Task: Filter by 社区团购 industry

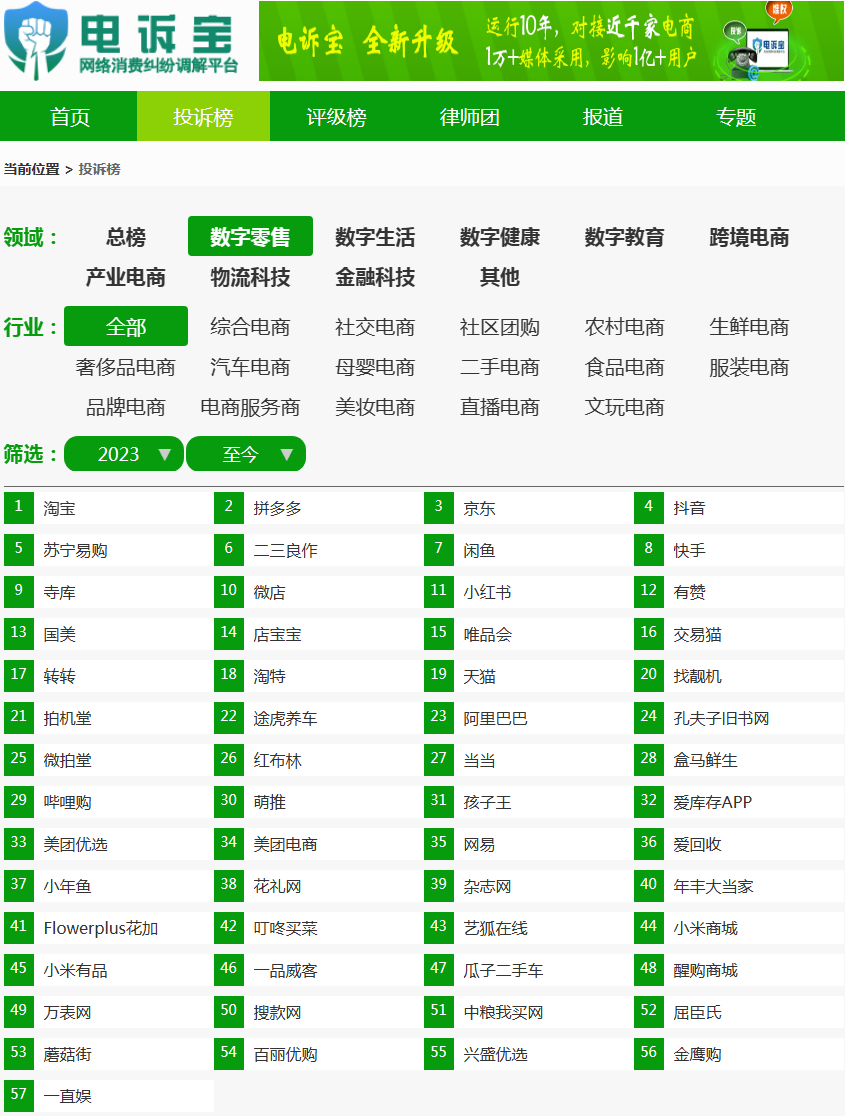Action: tap(499, 327)
